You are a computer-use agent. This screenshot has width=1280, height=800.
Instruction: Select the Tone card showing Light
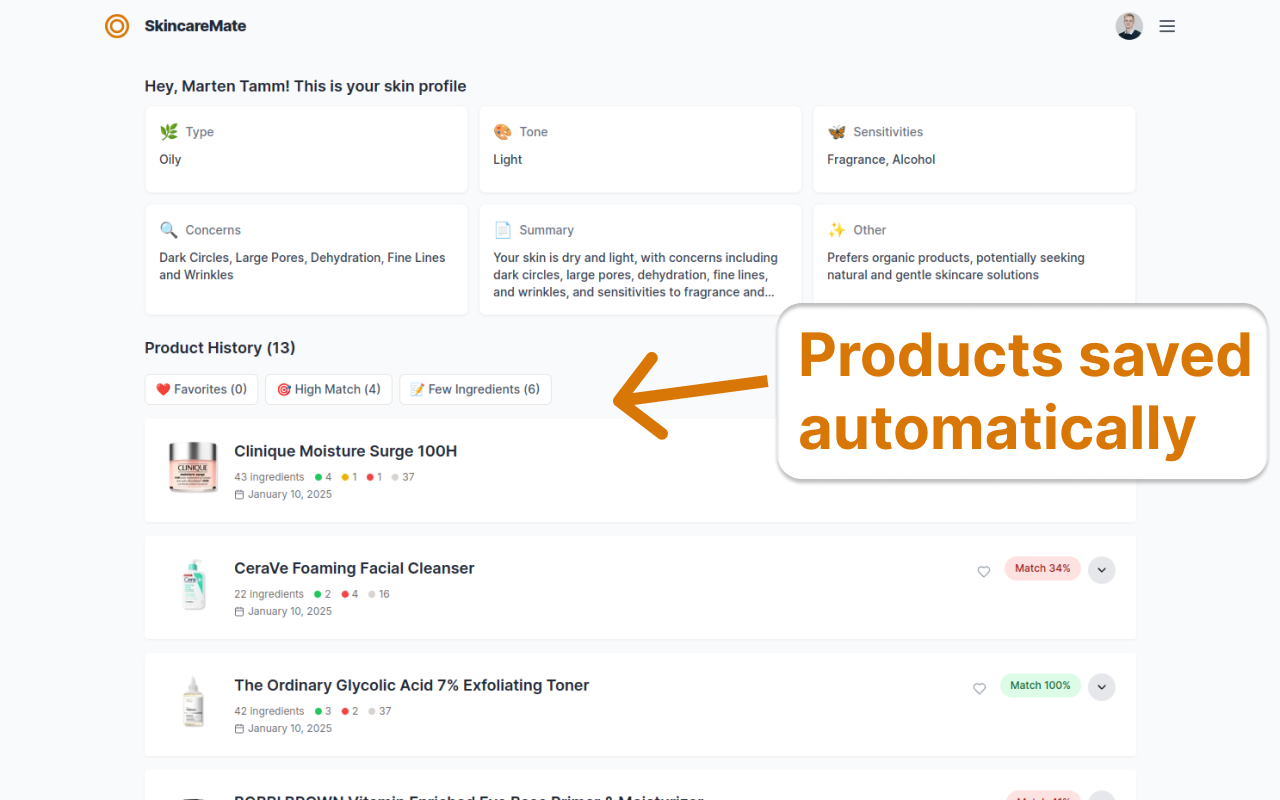point(640,150)
